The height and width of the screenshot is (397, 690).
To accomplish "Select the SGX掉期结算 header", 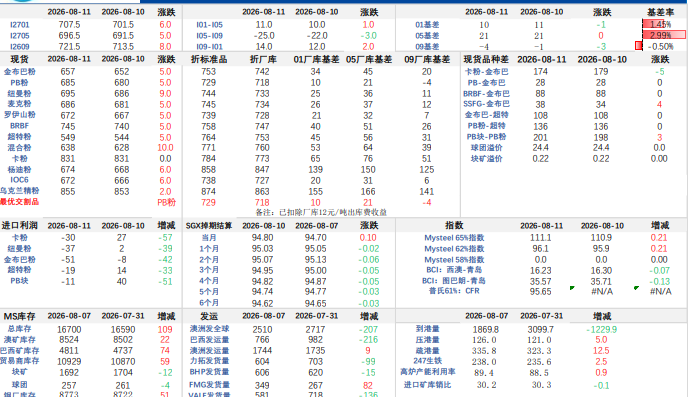I will coord(209,225).
